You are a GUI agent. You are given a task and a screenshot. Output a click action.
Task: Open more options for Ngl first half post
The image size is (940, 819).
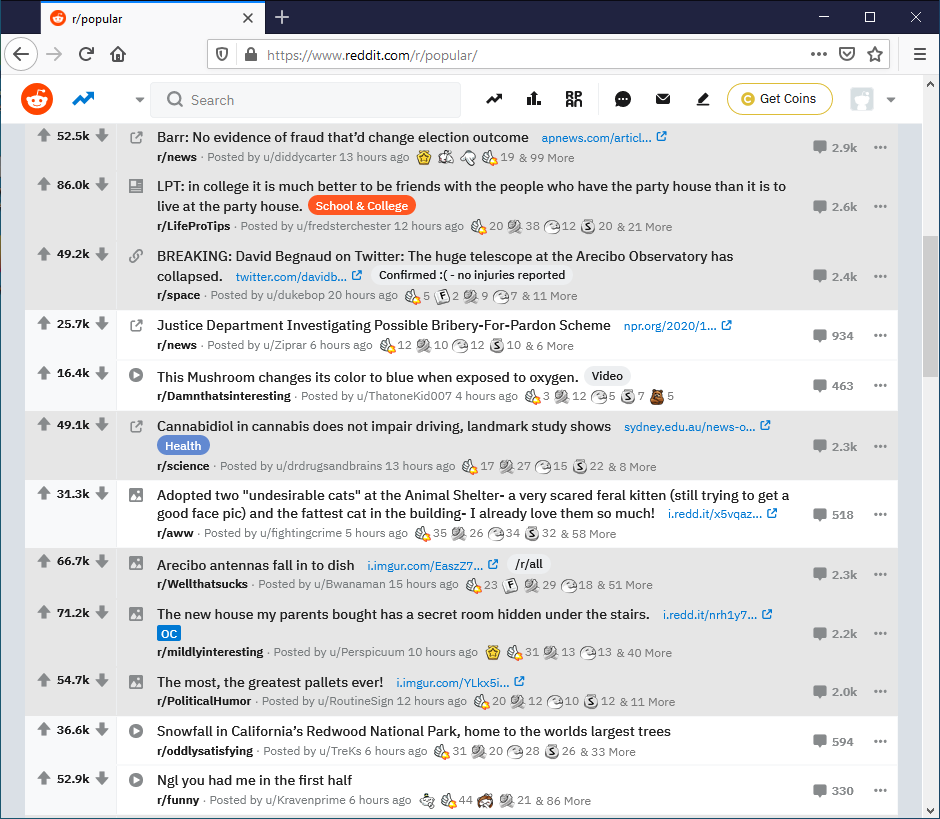tap(880, 791)
